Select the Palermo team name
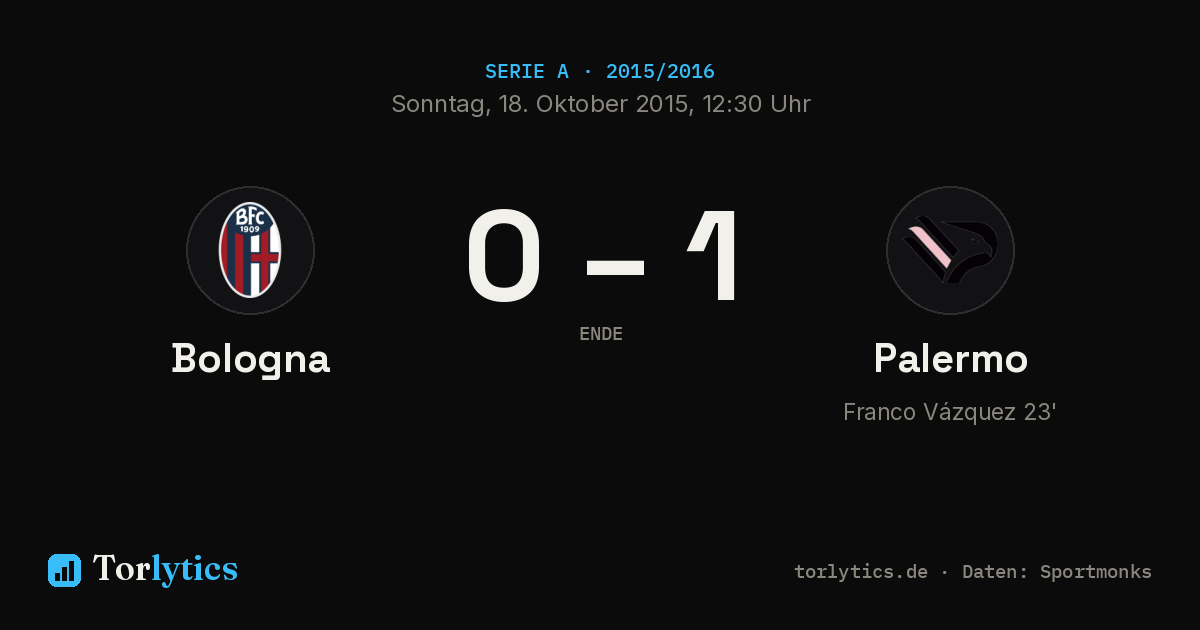1200x630 pixels. (950, 358)
